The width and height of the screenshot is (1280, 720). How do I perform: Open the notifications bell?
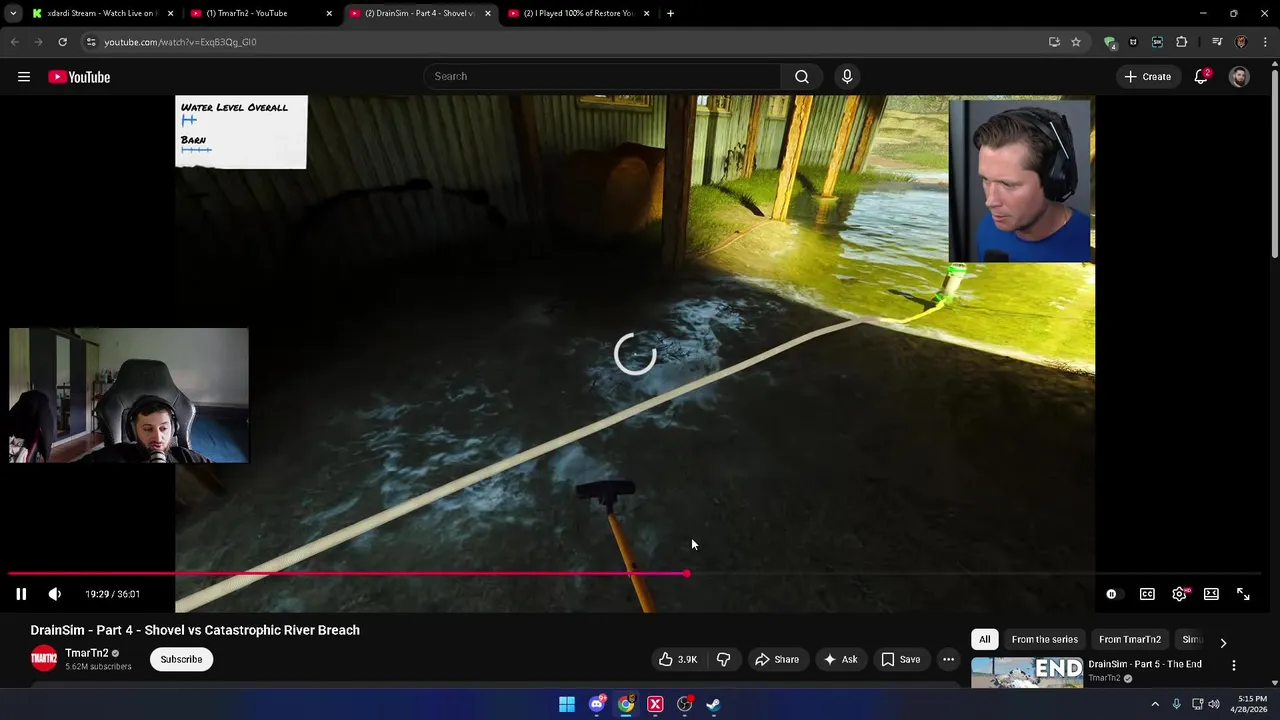coord(1202,76)
